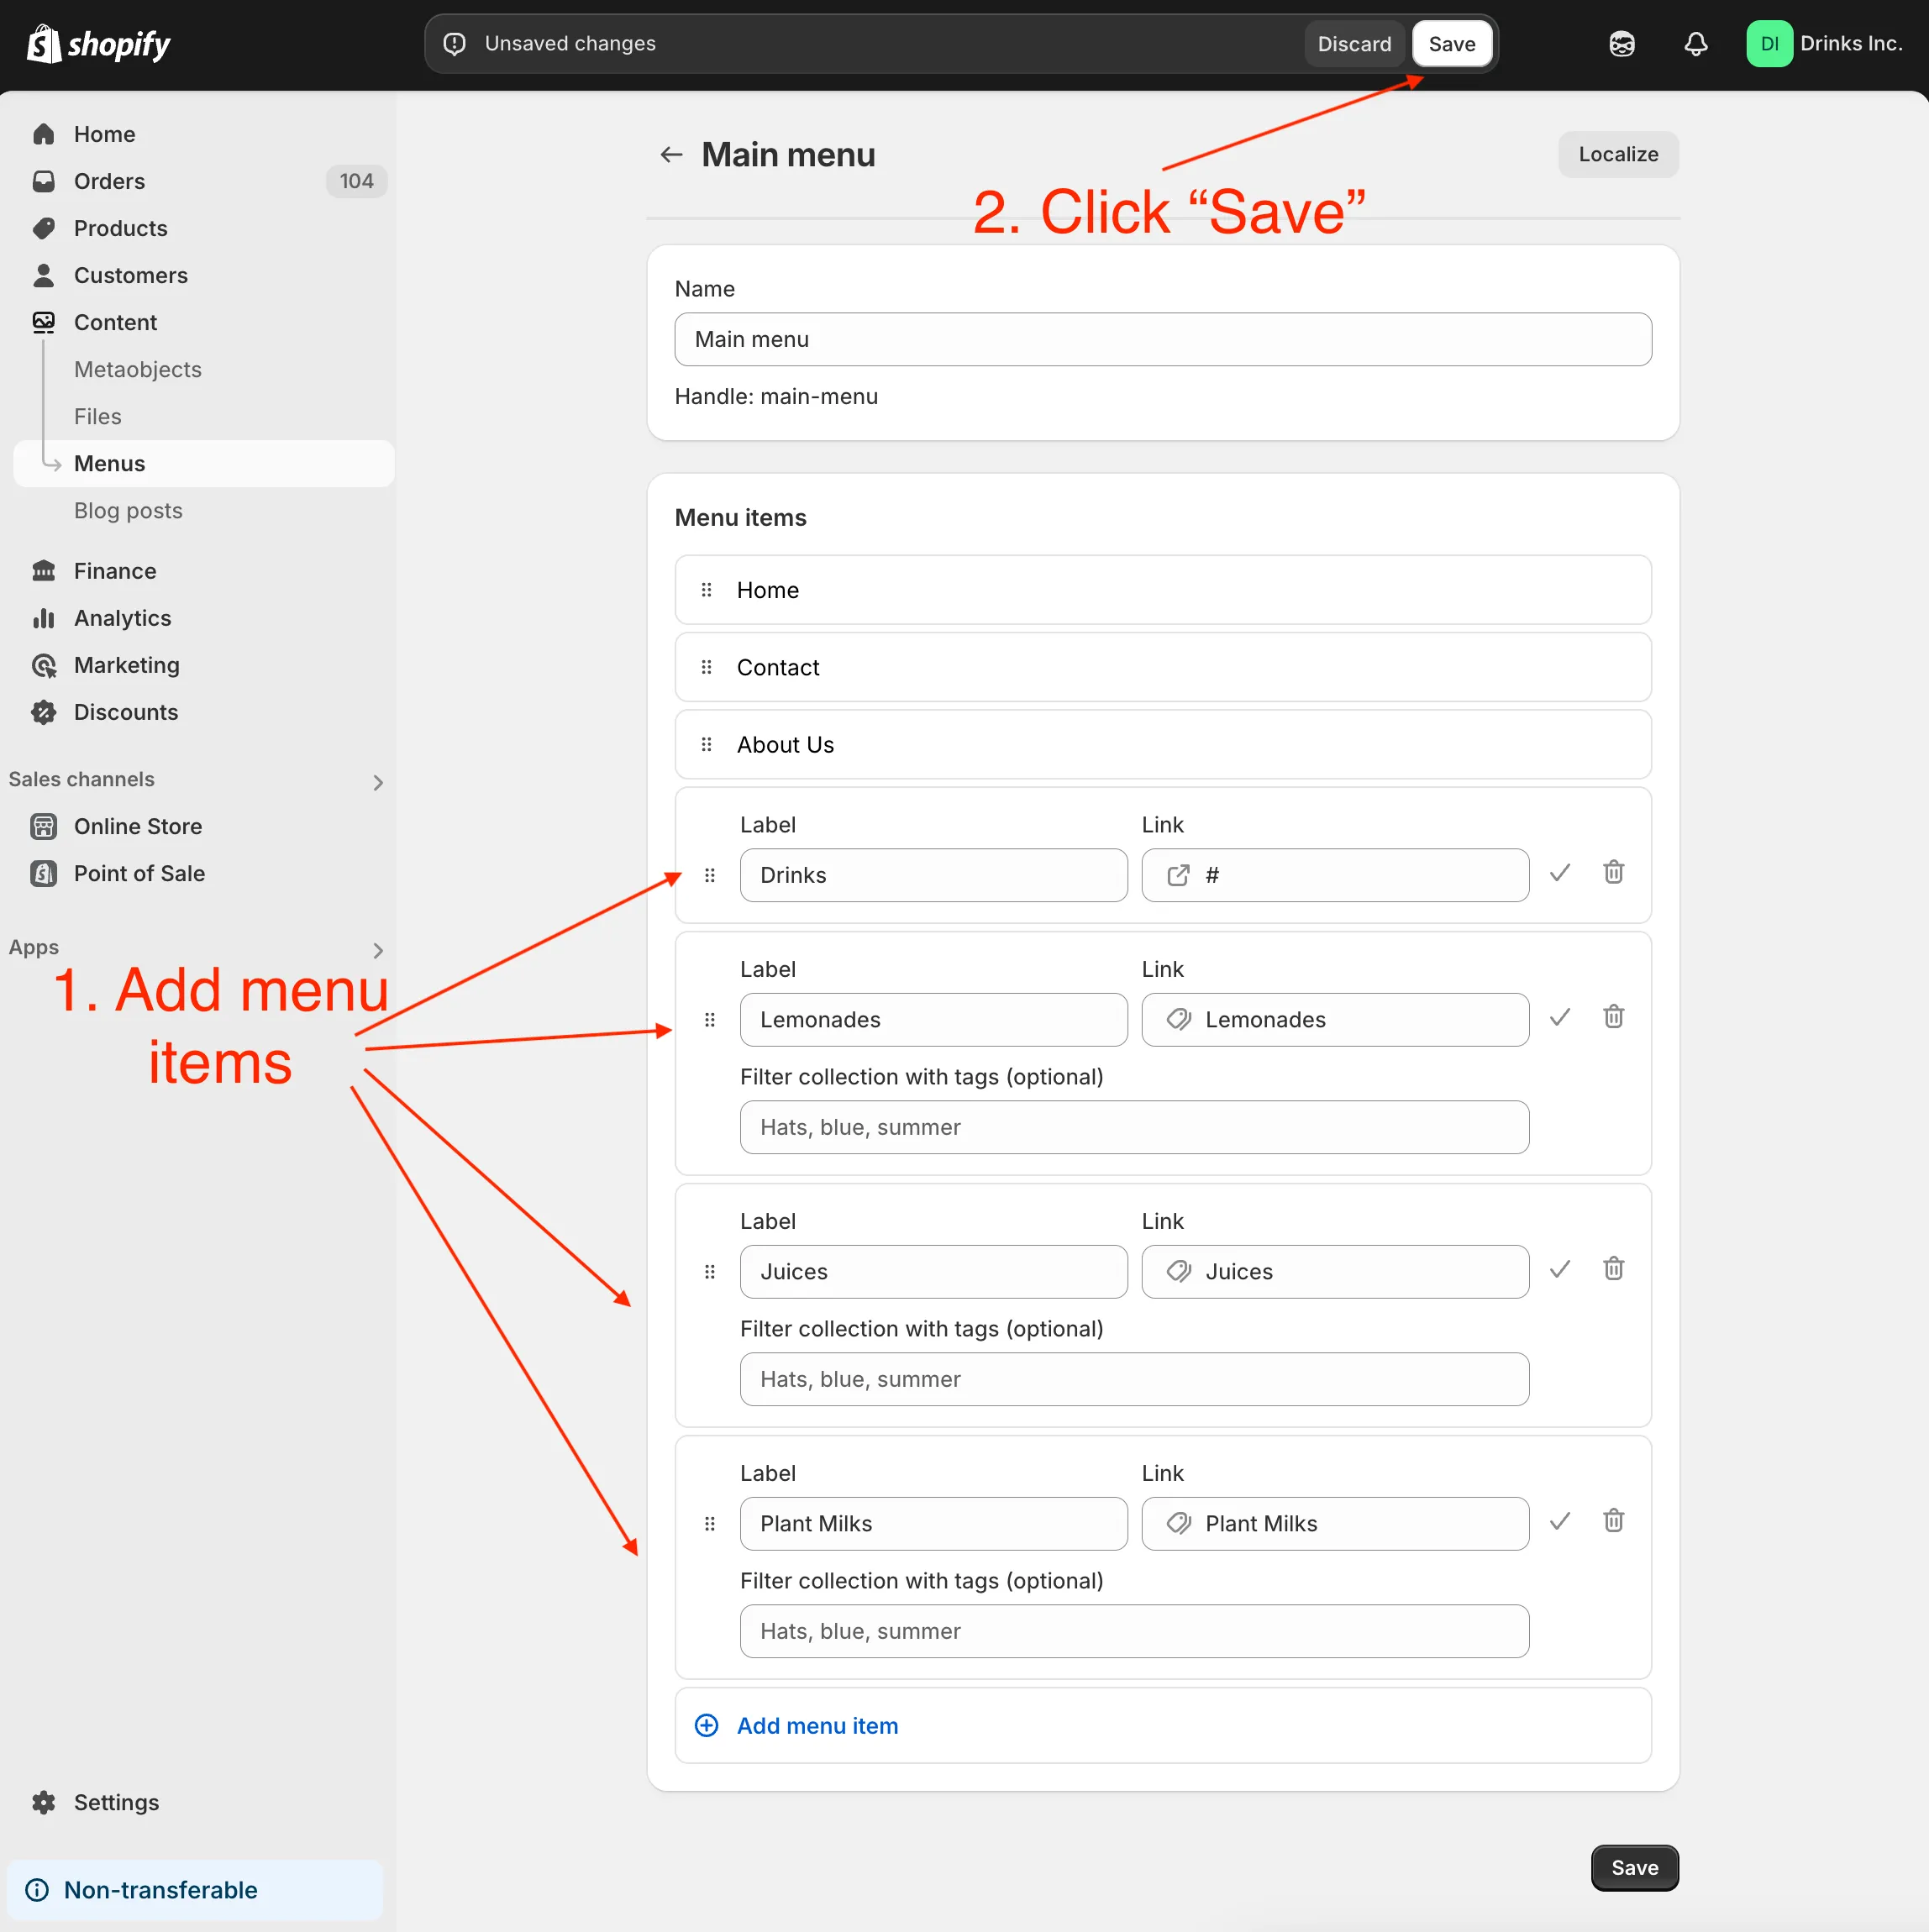Screen dimensions: 1929x1932
Task: Click the tag icon in the Juices link field
Action: pyautogui.click(x=1178, y=1271)
